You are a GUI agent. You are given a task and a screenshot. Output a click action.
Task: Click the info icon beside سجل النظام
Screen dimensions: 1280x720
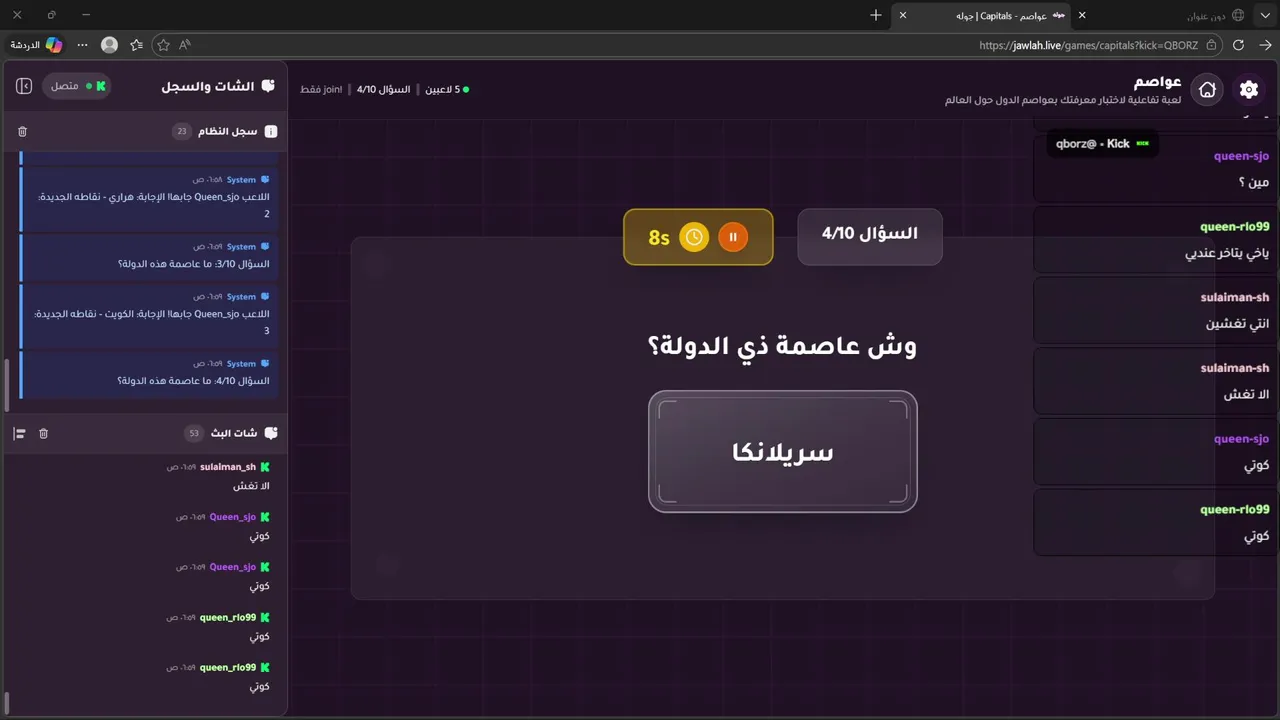pos(270,131)
